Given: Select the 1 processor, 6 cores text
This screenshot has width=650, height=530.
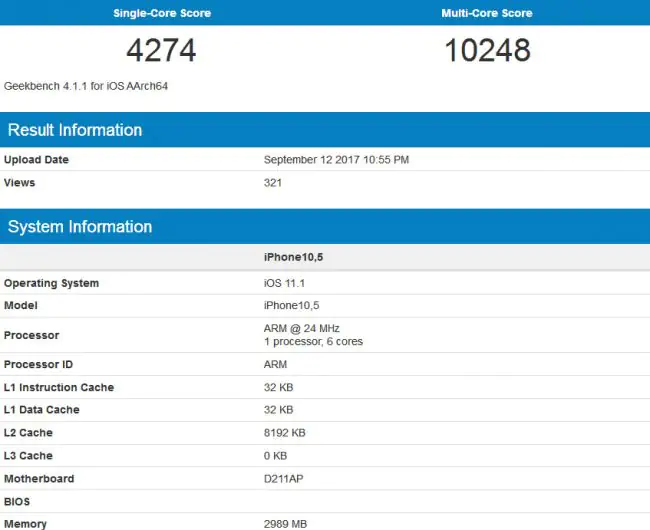Looking at the screenshot, I should 313,341.
